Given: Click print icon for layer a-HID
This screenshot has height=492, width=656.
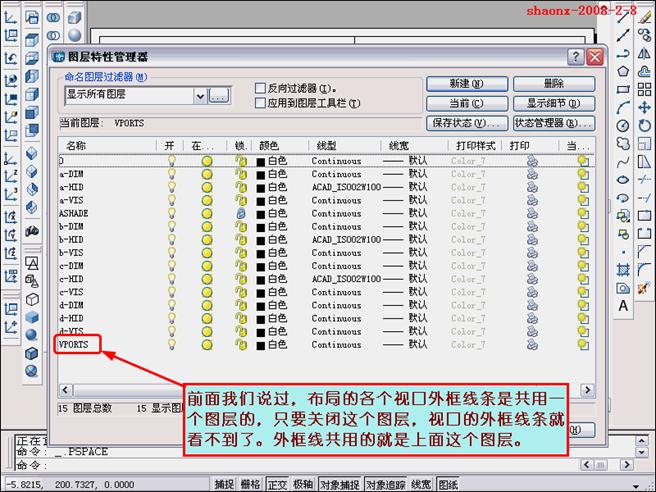Looking at the screenshot, I should tap(532, 187).
